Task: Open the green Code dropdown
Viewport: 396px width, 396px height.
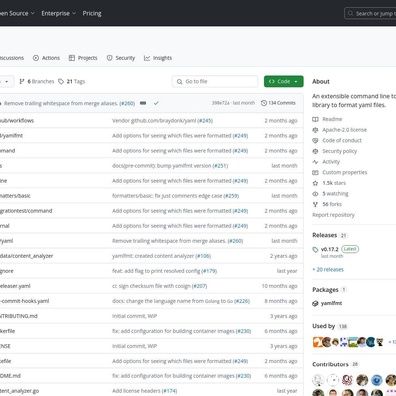Action: pyautogui.click(x=284, y=81)
